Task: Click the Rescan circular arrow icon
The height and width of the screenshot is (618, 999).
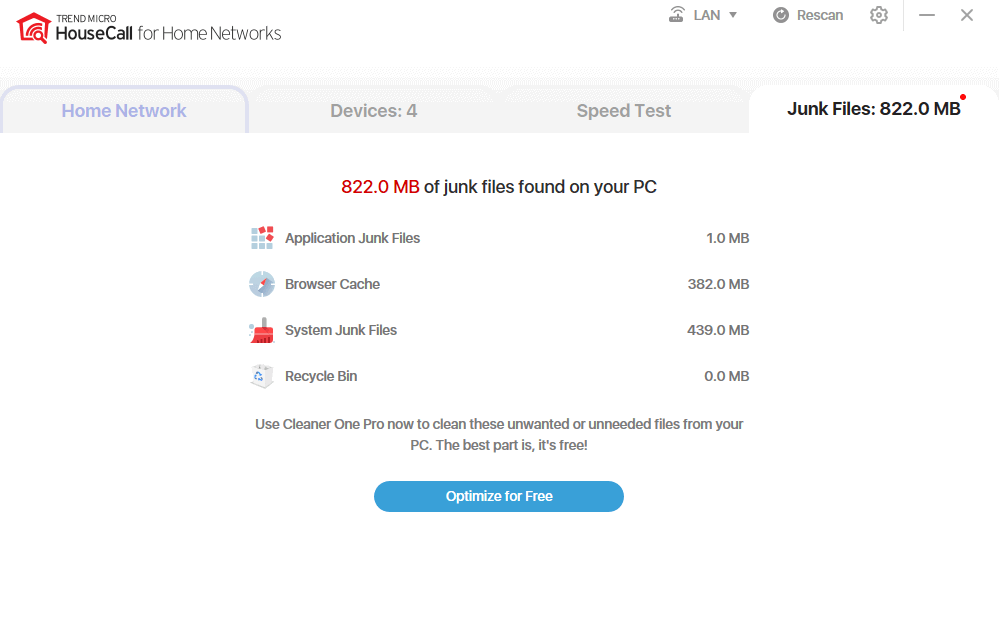Action: click(781, 15)
